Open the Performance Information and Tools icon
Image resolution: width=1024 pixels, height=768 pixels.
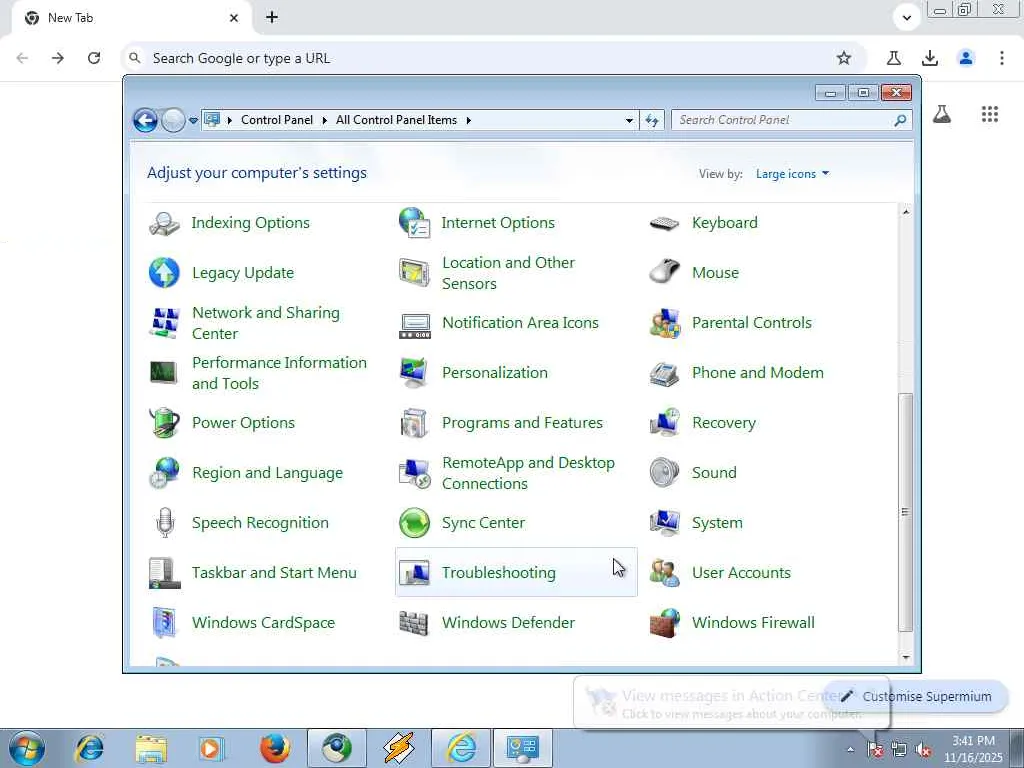pos(164,373)
